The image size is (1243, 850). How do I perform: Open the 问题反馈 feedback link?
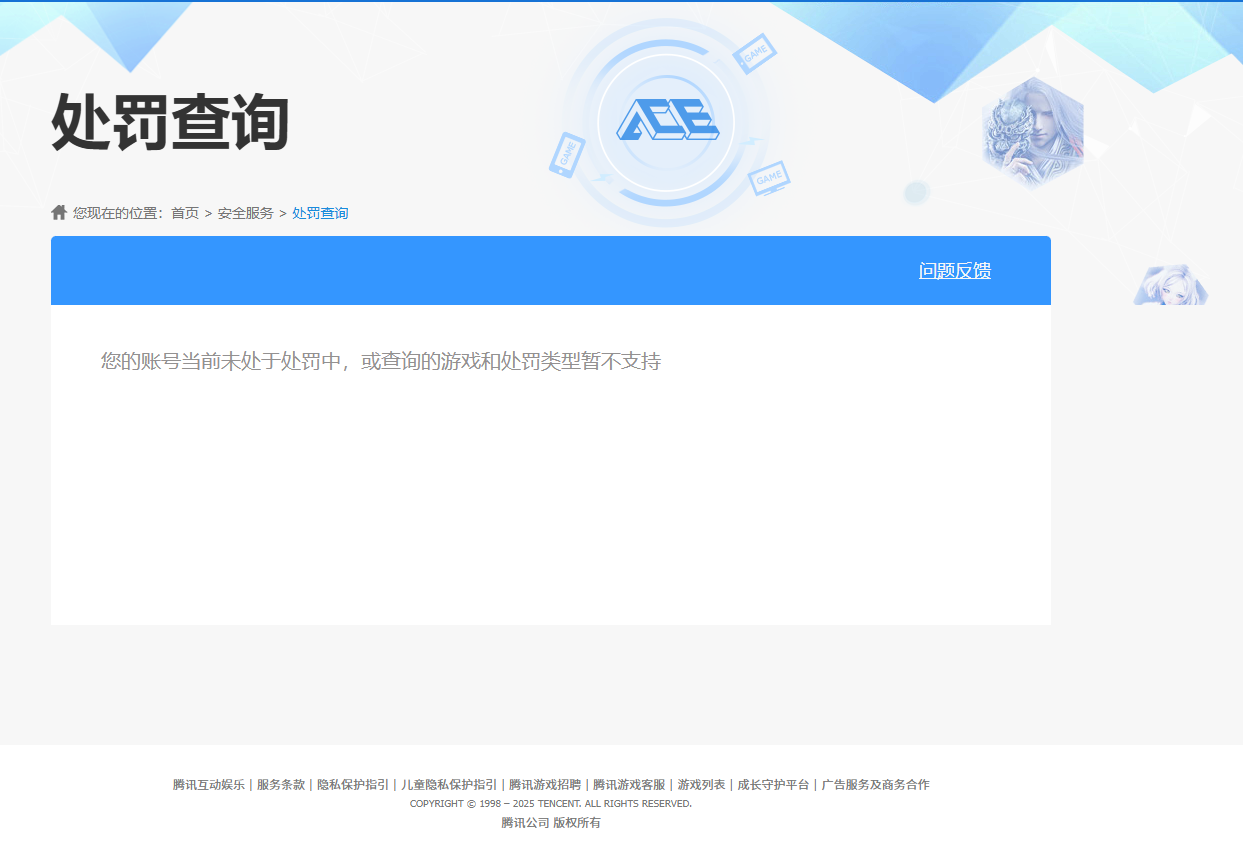click(x=954, y=270)
